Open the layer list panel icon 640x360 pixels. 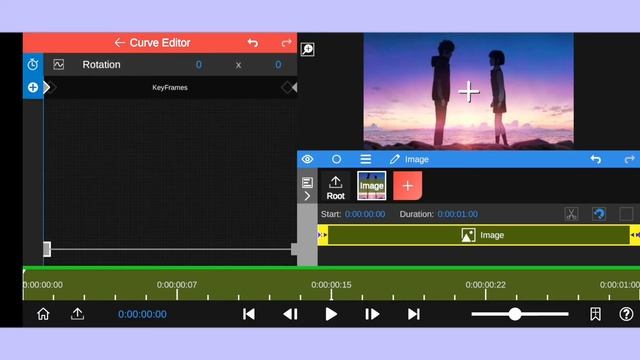click(307, 182)
